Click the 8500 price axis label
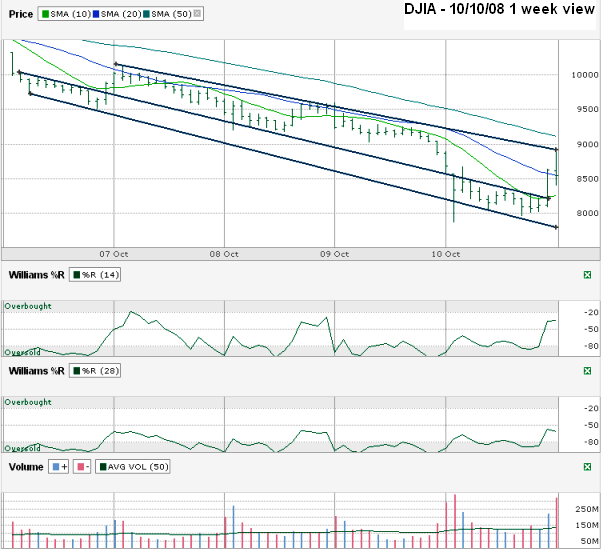Image resolution: width=603 pixels, height=552 pixels. tap(587, 179)
